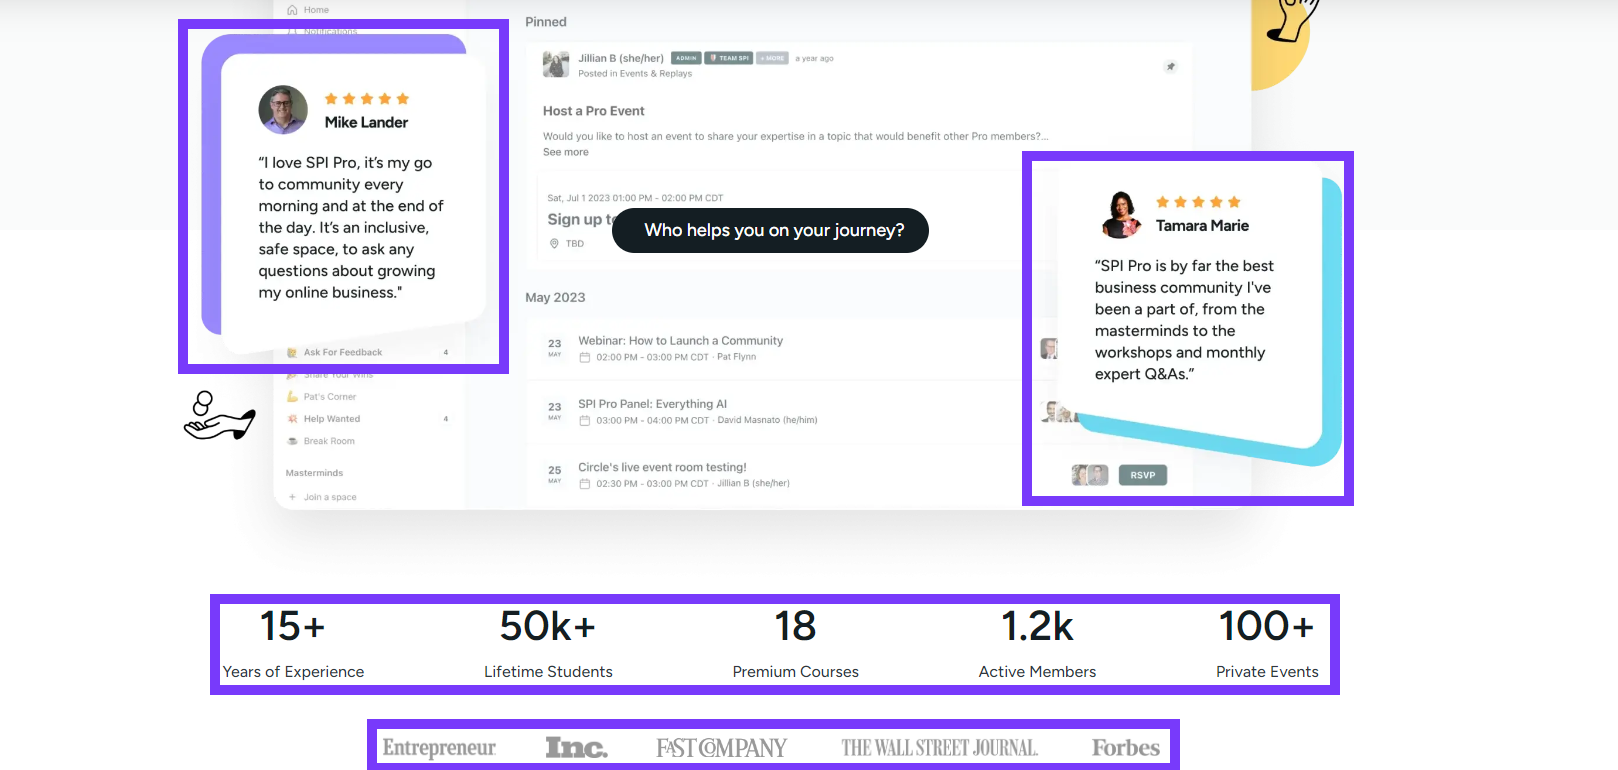
Task: Expand post with See more link
Action: pyautogui.click(x=566, y=152)
